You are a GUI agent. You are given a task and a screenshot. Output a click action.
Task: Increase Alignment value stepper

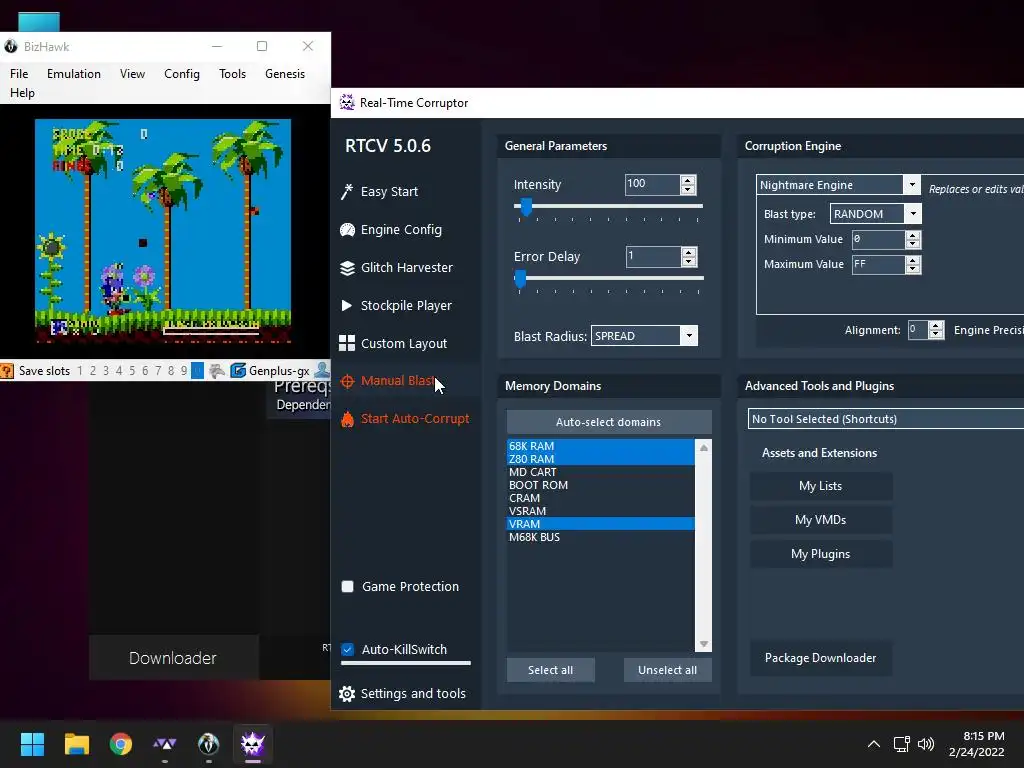[x=936, y=325]
